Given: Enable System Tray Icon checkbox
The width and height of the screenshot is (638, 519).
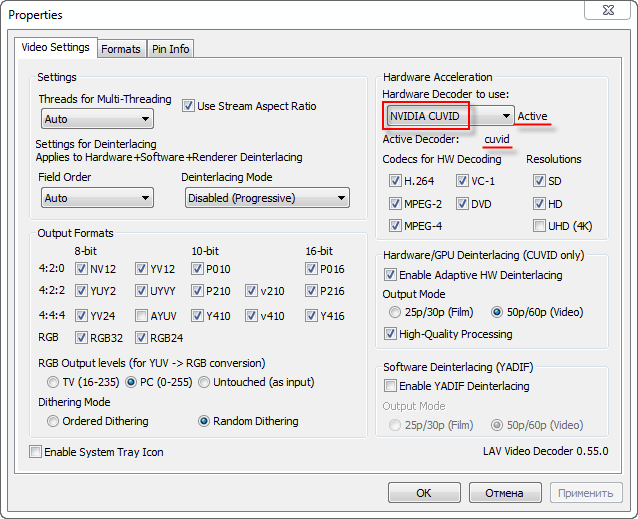Looking at the screenshot, I should pyautogui.click(x=36, y=452).
